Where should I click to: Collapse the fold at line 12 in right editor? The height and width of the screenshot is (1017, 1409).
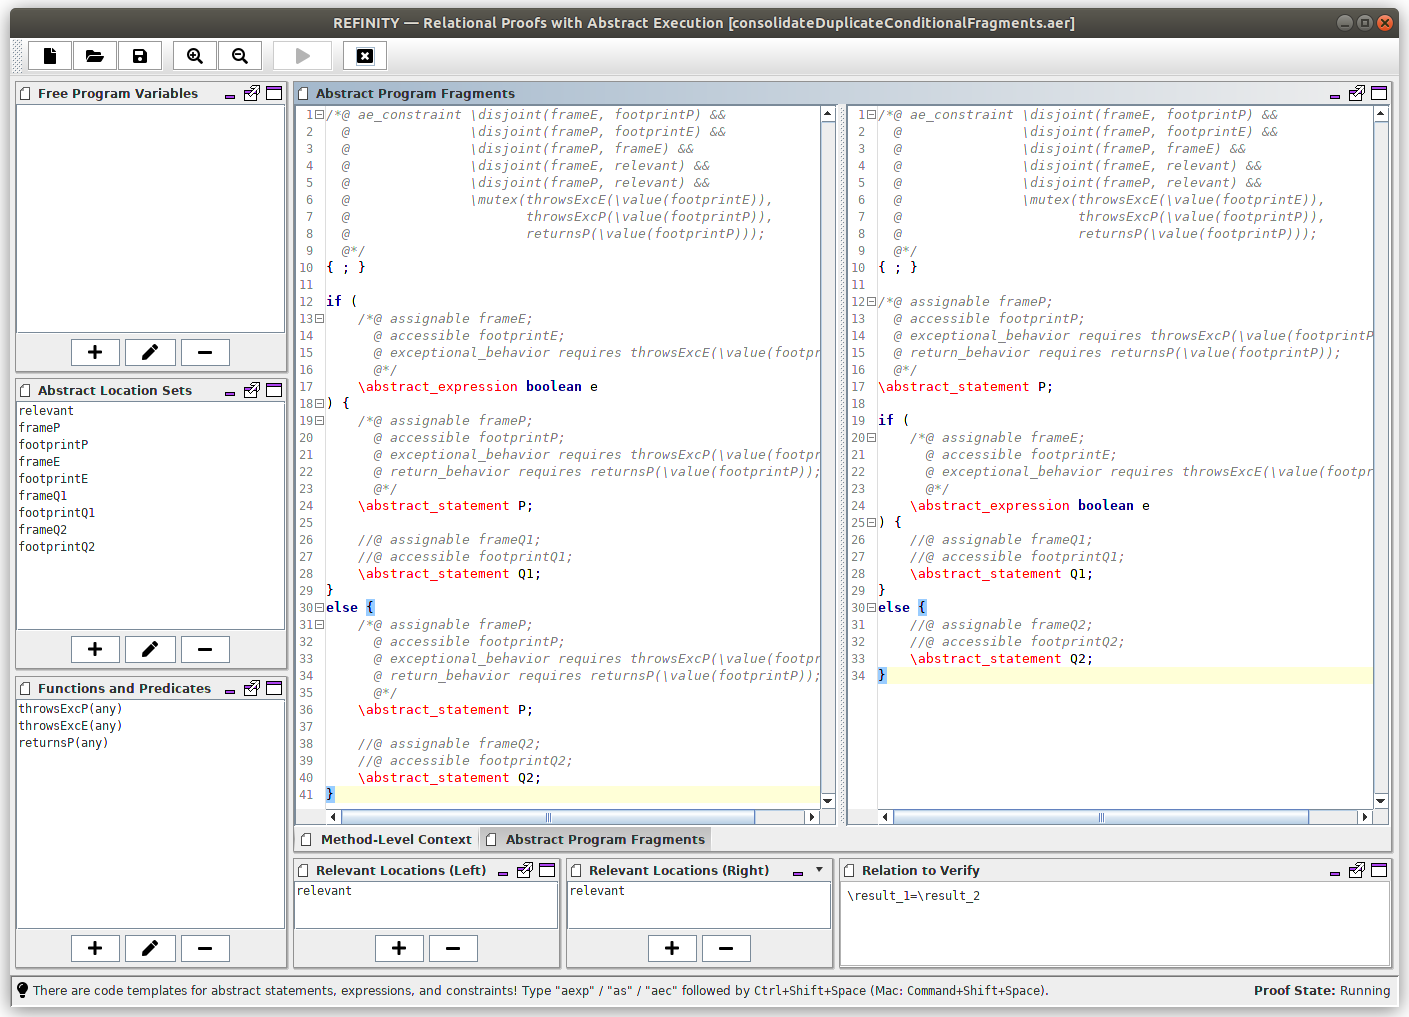pyautogui.click(x=871, y=302)
